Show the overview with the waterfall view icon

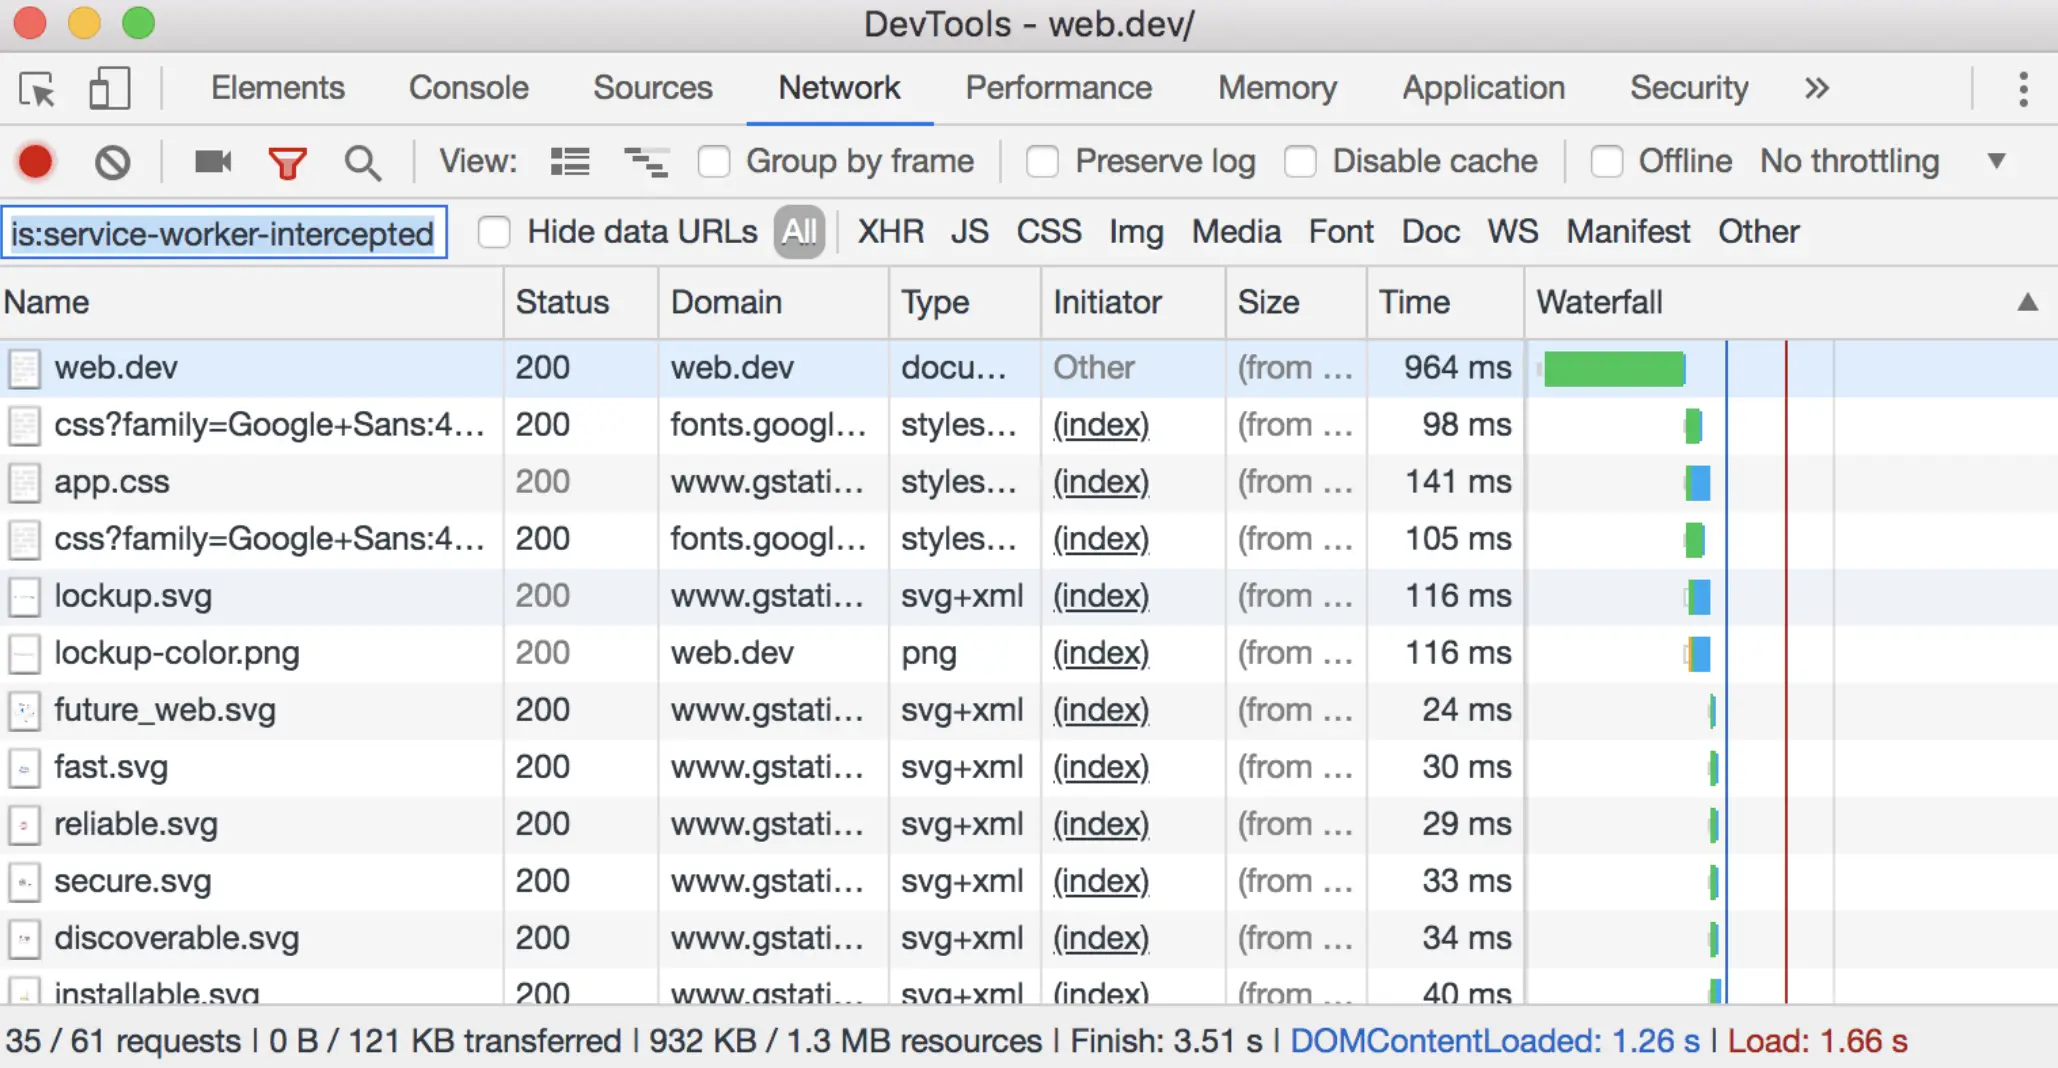(645, 161)
